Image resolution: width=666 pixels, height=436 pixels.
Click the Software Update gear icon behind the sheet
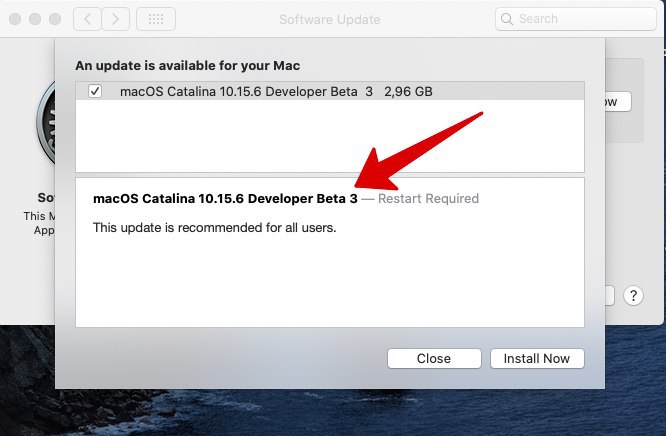(46, 122)
